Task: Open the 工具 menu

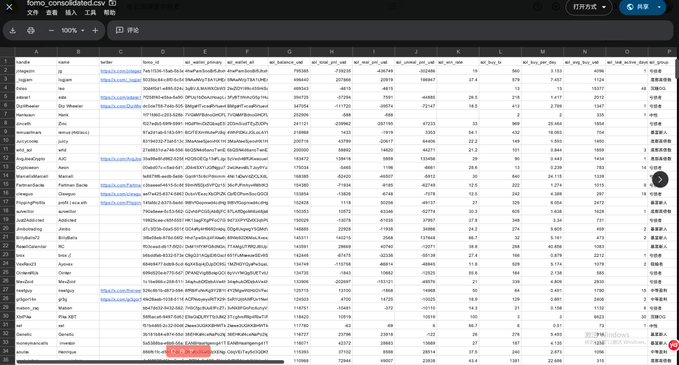Action: tap(90, 13)
